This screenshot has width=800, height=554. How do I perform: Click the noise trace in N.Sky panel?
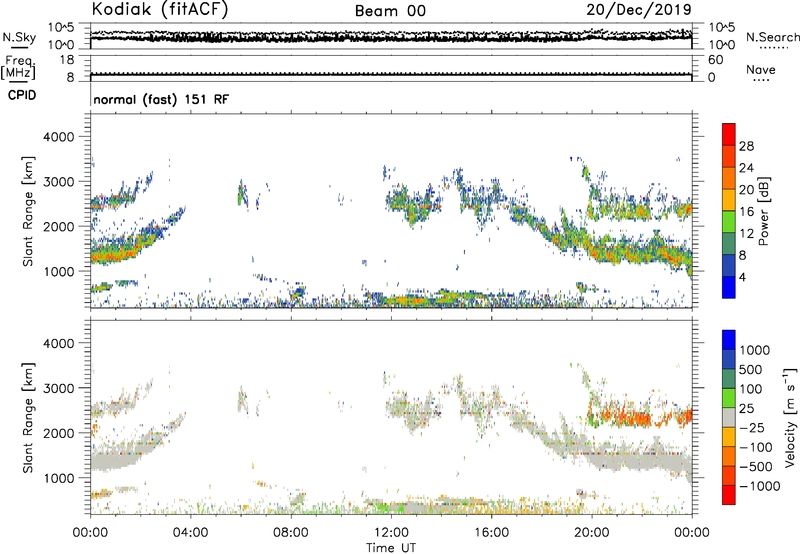(x=391, y=37)
